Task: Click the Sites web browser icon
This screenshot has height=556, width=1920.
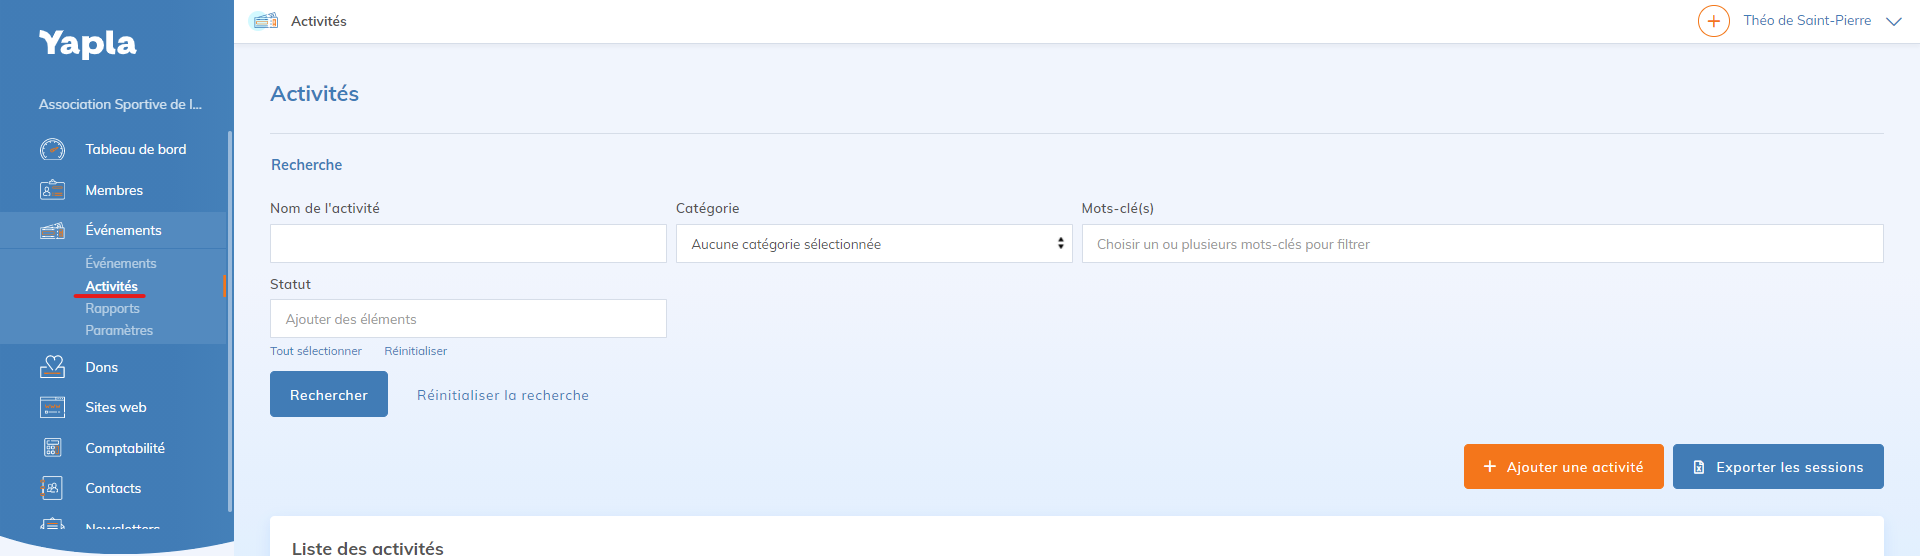Action: [x=52, y=407]
